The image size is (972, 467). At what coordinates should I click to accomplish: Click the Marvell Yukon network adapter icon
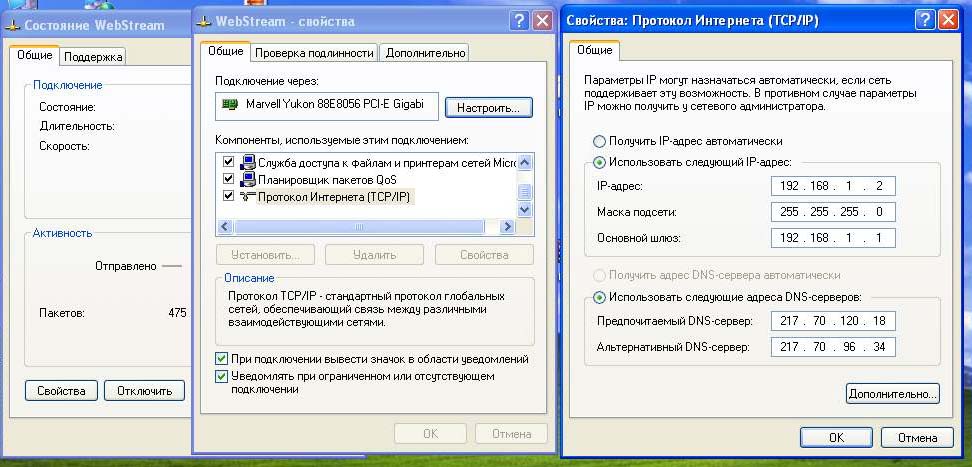click(231, 104)
